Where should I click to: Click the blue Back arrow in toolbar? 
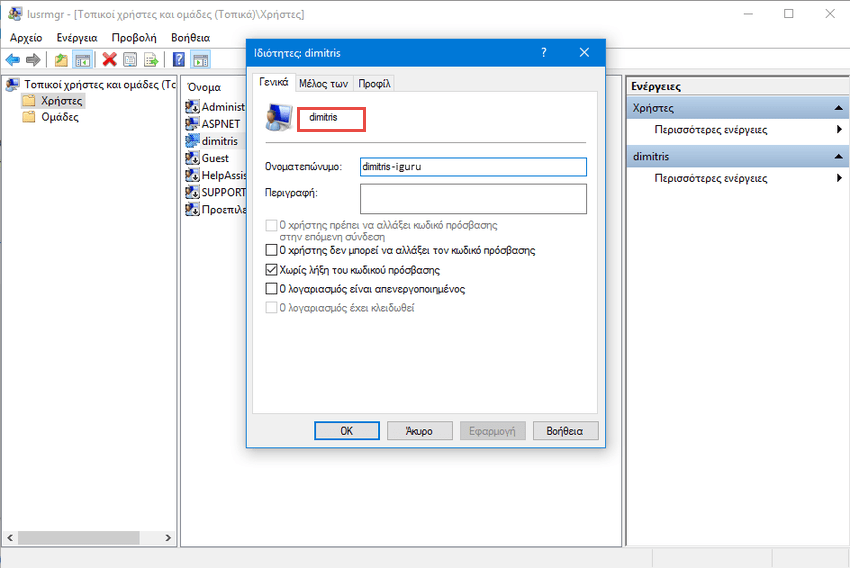pyautogui.click(x=13, y=60)
